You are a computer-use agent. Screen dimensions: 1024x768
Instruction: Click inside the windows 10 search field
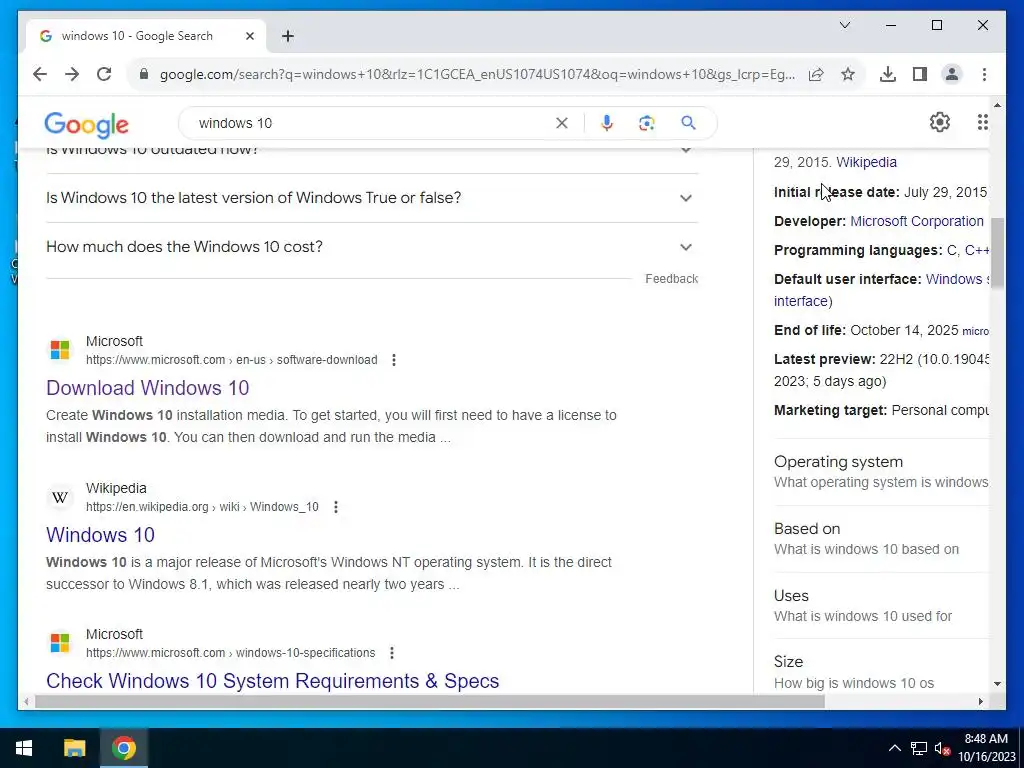[372, 123]
